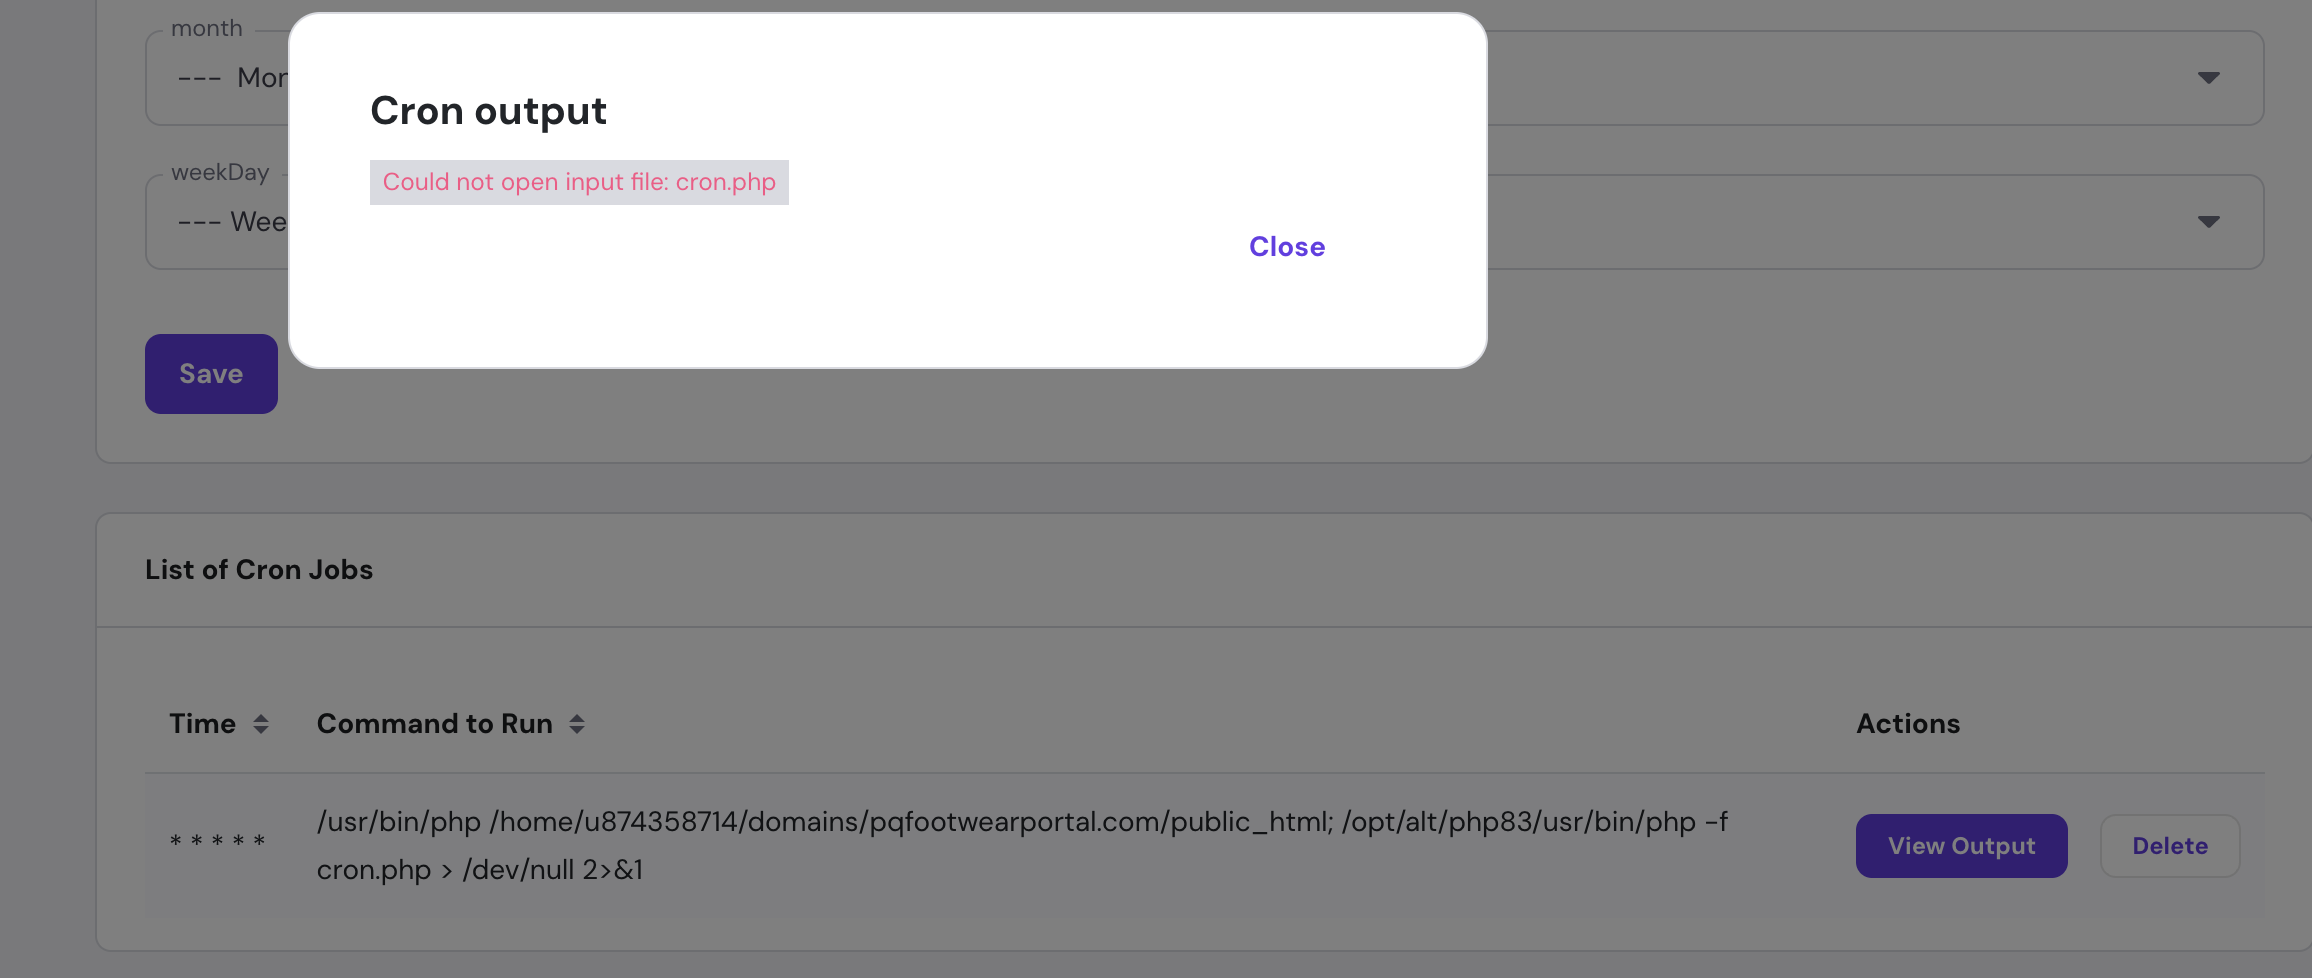Screen dimensions: 2312x978
Task: Click the '* * * * *' schedule cell
Action: pos(217,842)
